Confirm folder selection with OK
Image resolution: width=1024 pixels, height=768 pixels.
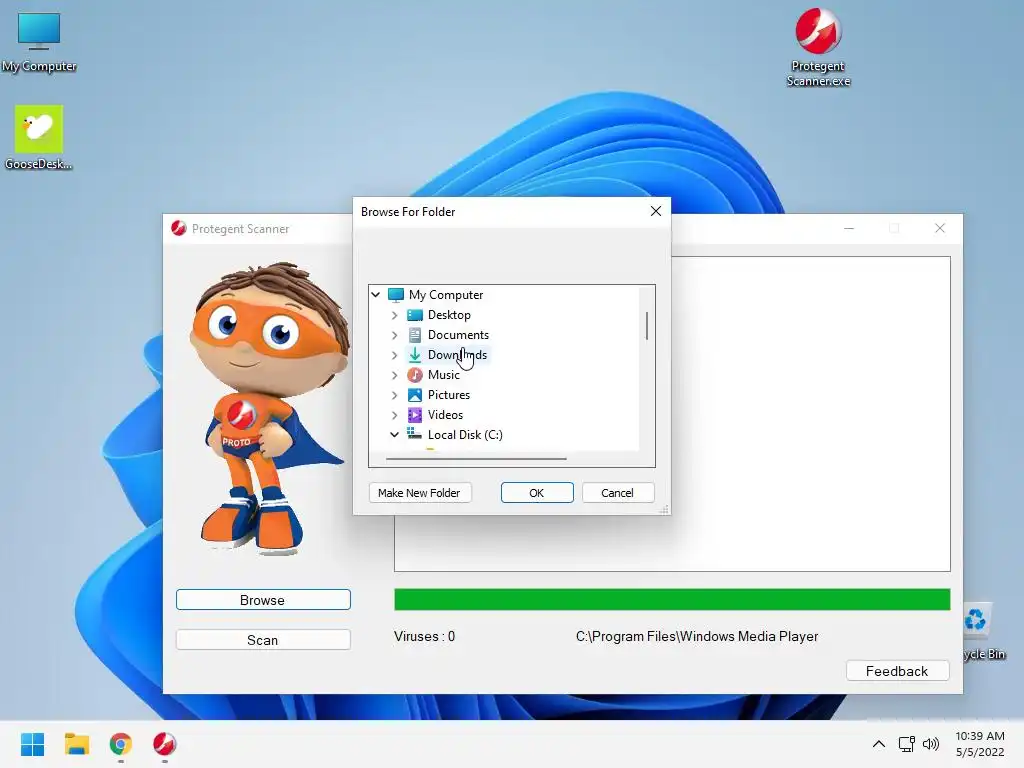pyautogui.click(x=537, y=492)
